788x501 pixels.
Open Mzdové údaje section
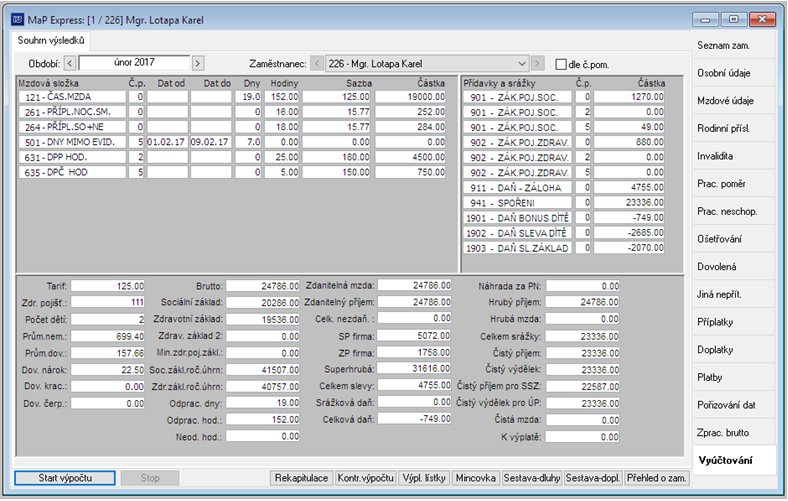click(x=734, y=101)
